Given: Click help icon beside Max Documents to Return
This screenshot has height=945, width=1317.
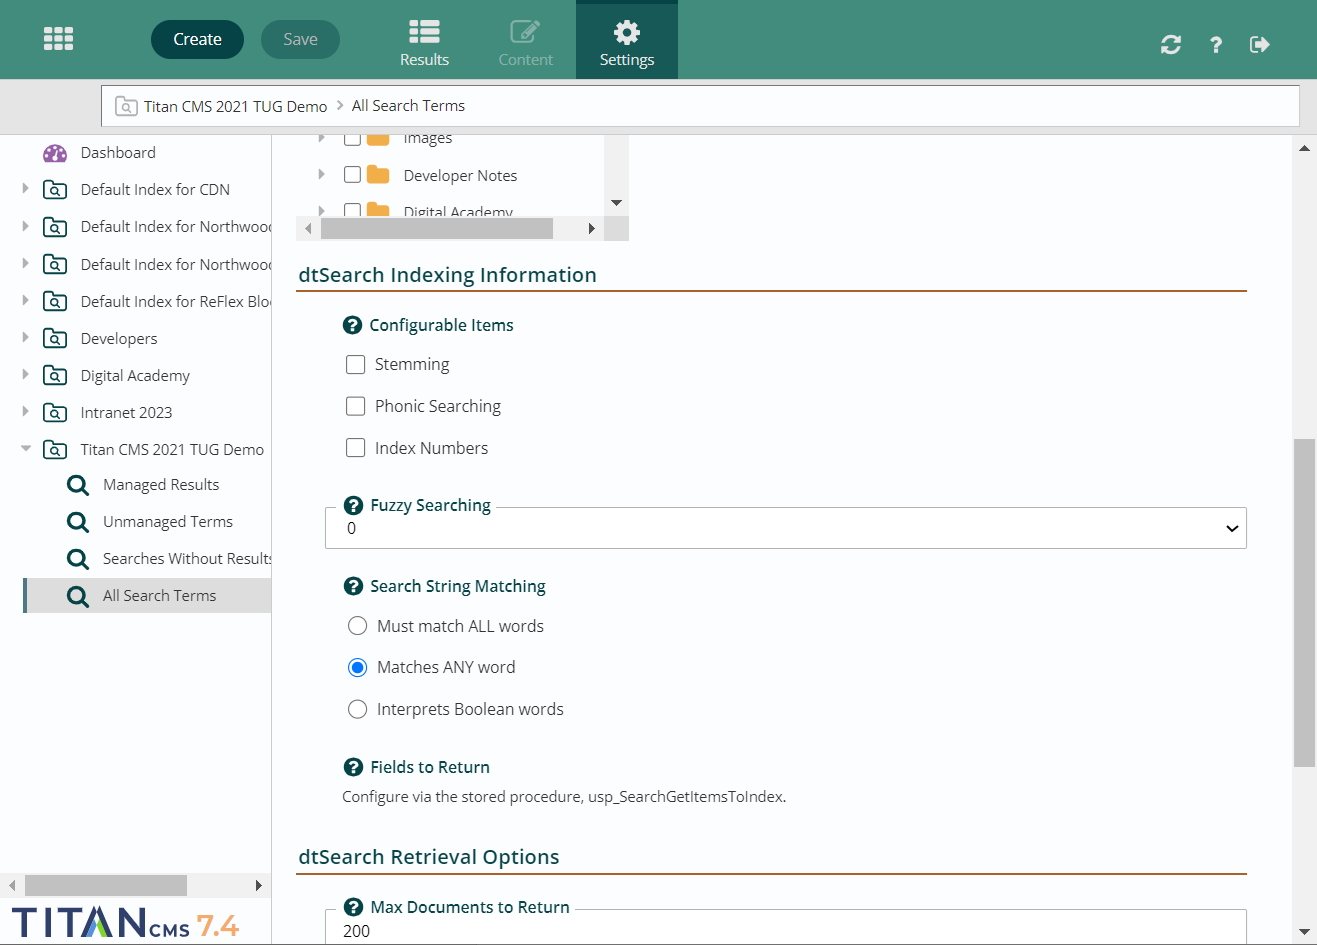Looking at the screenshot, I should pyautogui.click(x=353, y=907).
